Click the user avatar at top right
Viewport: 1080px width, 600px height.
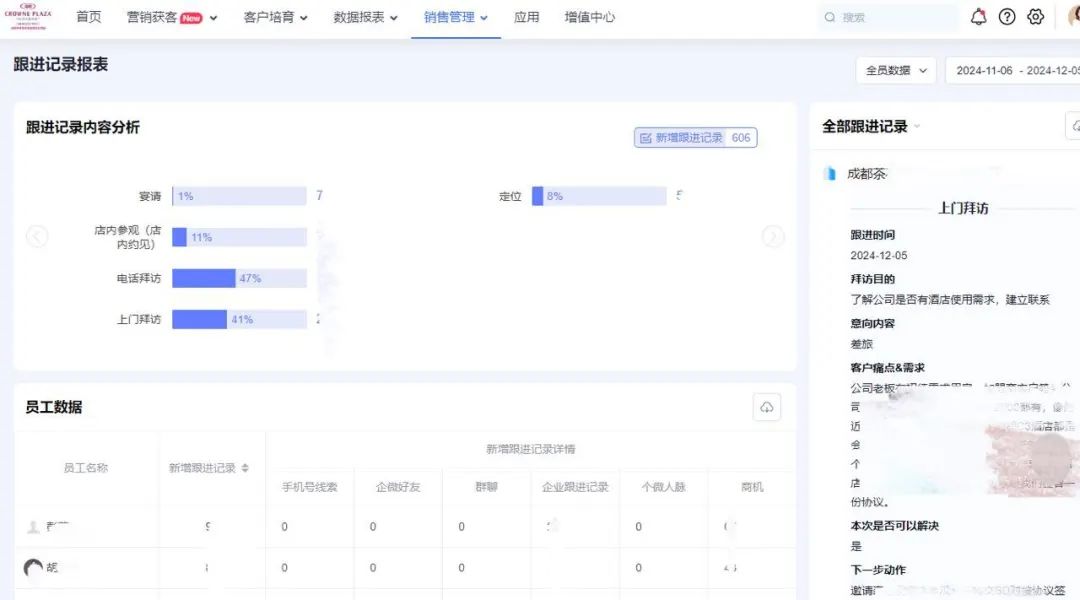(x=1071, y=17)
